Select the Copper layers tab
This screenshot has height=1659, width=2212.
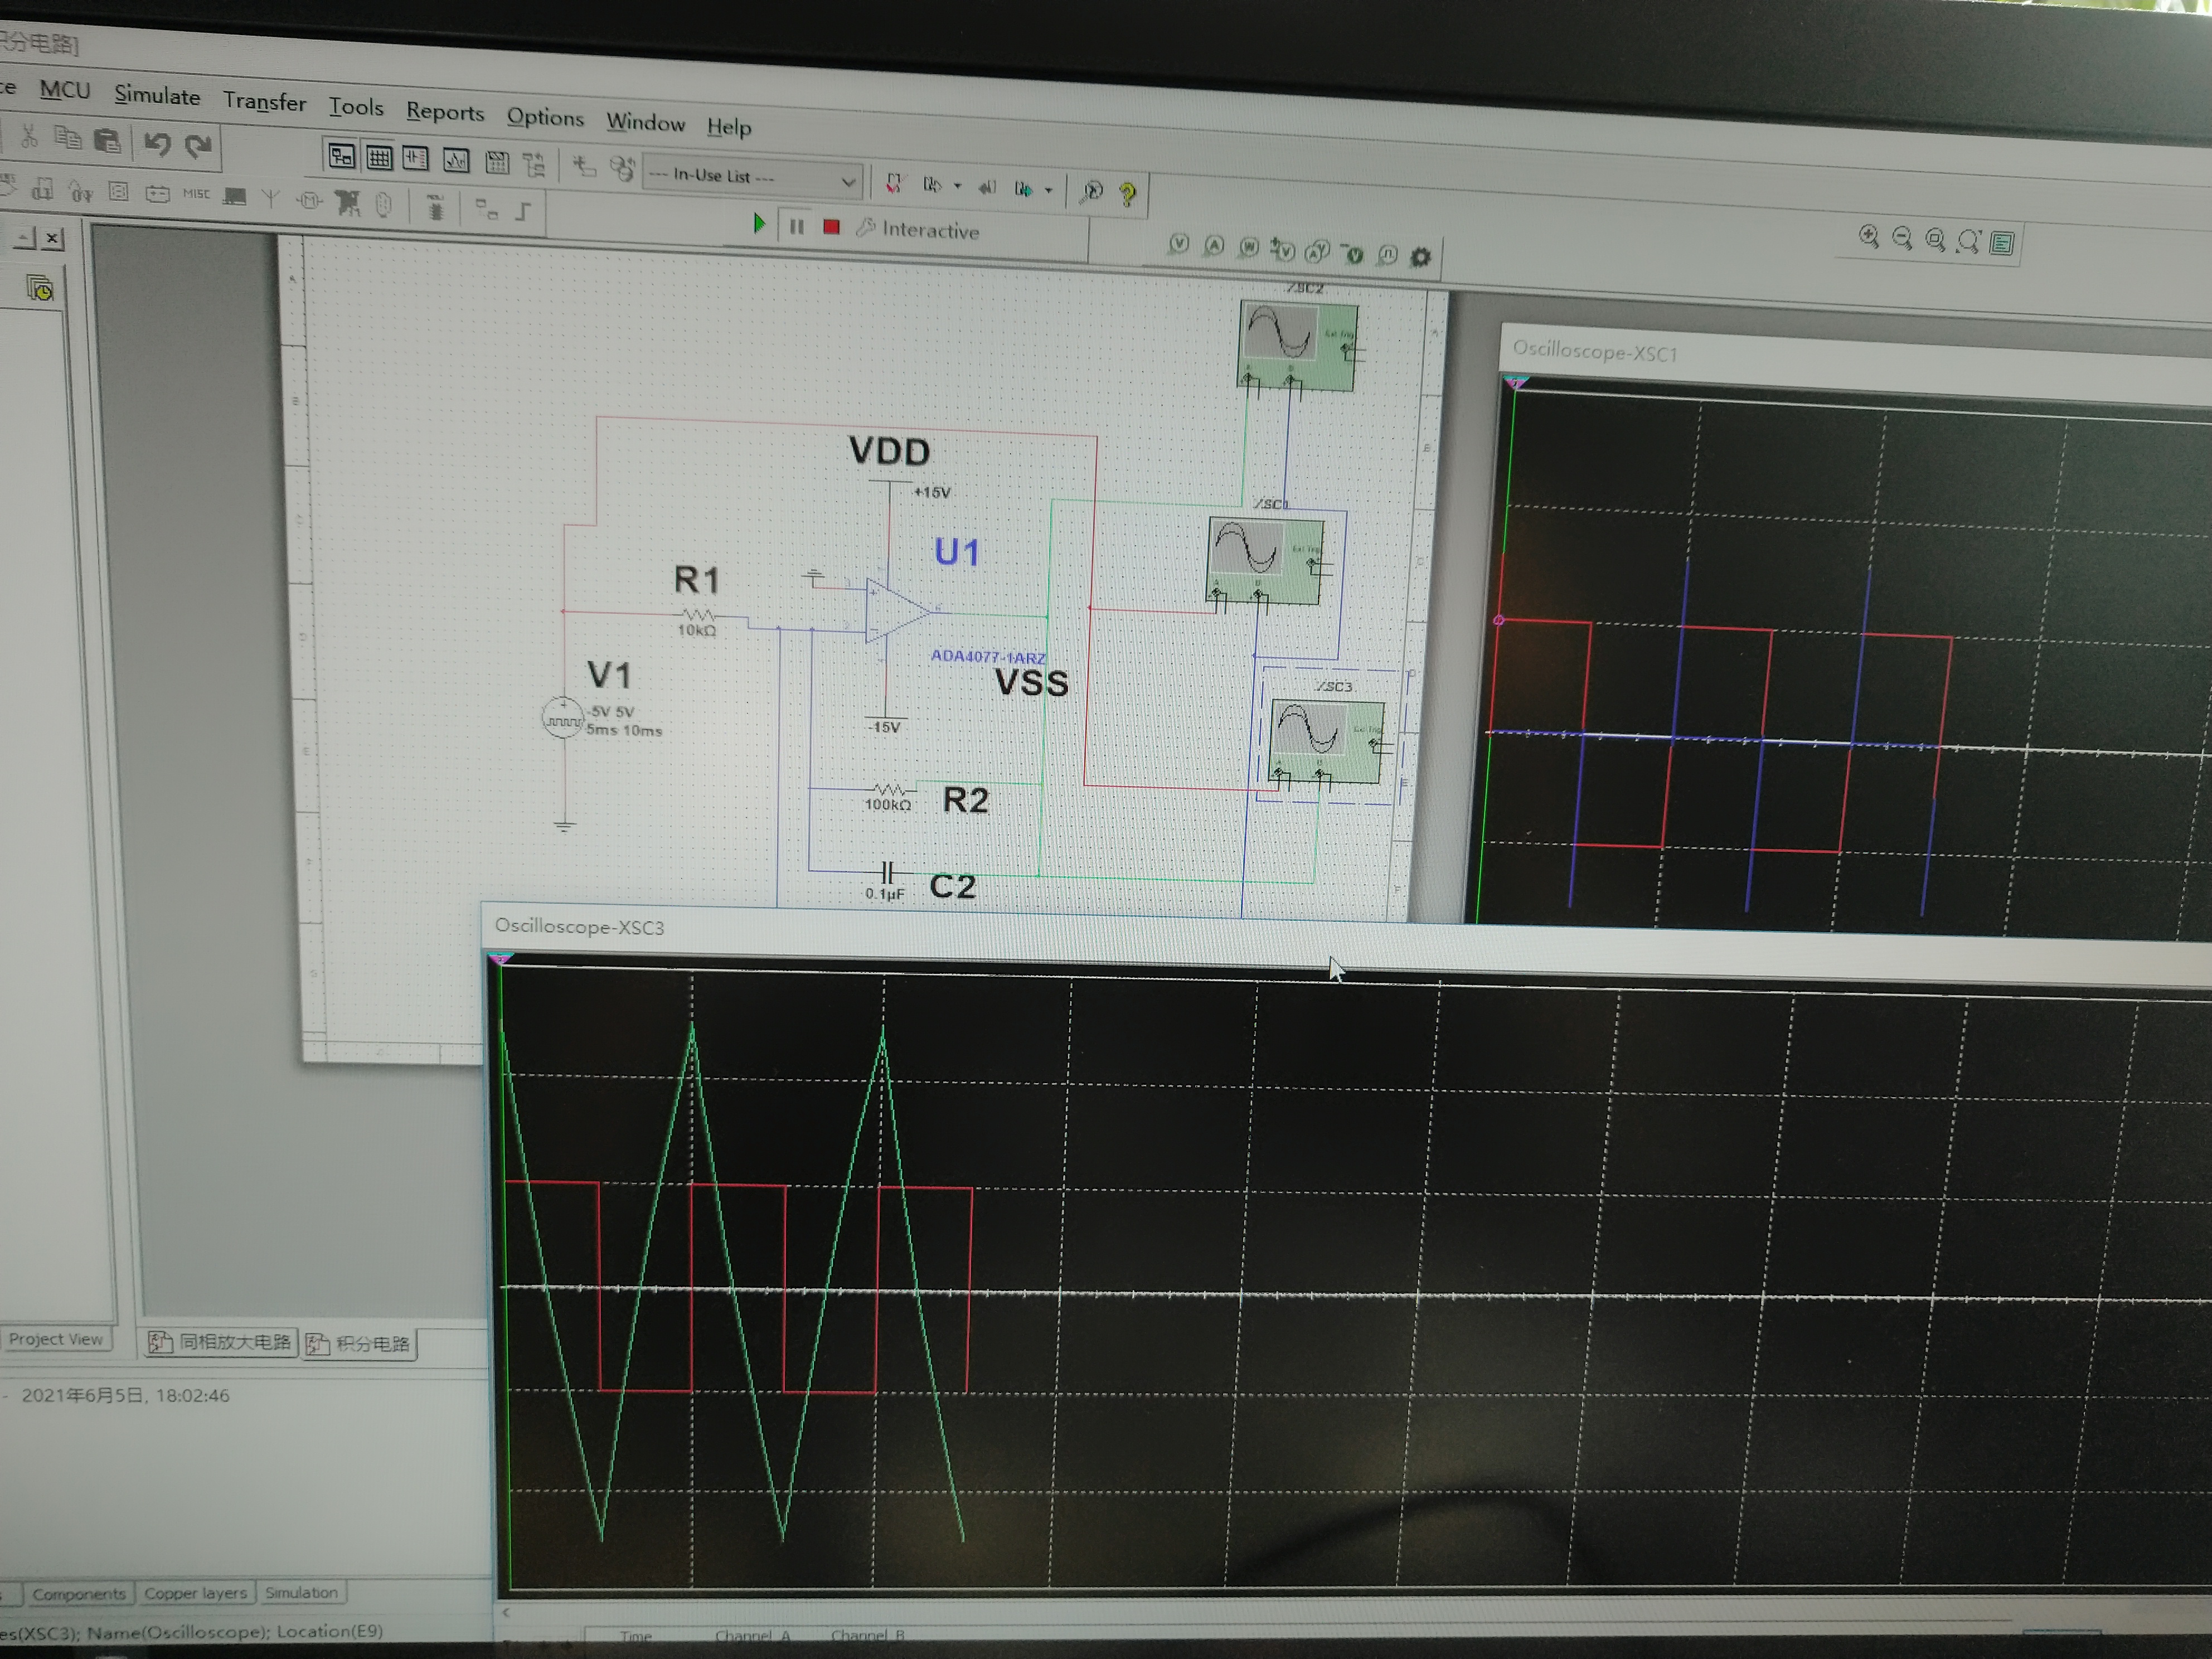[195, 1593]
